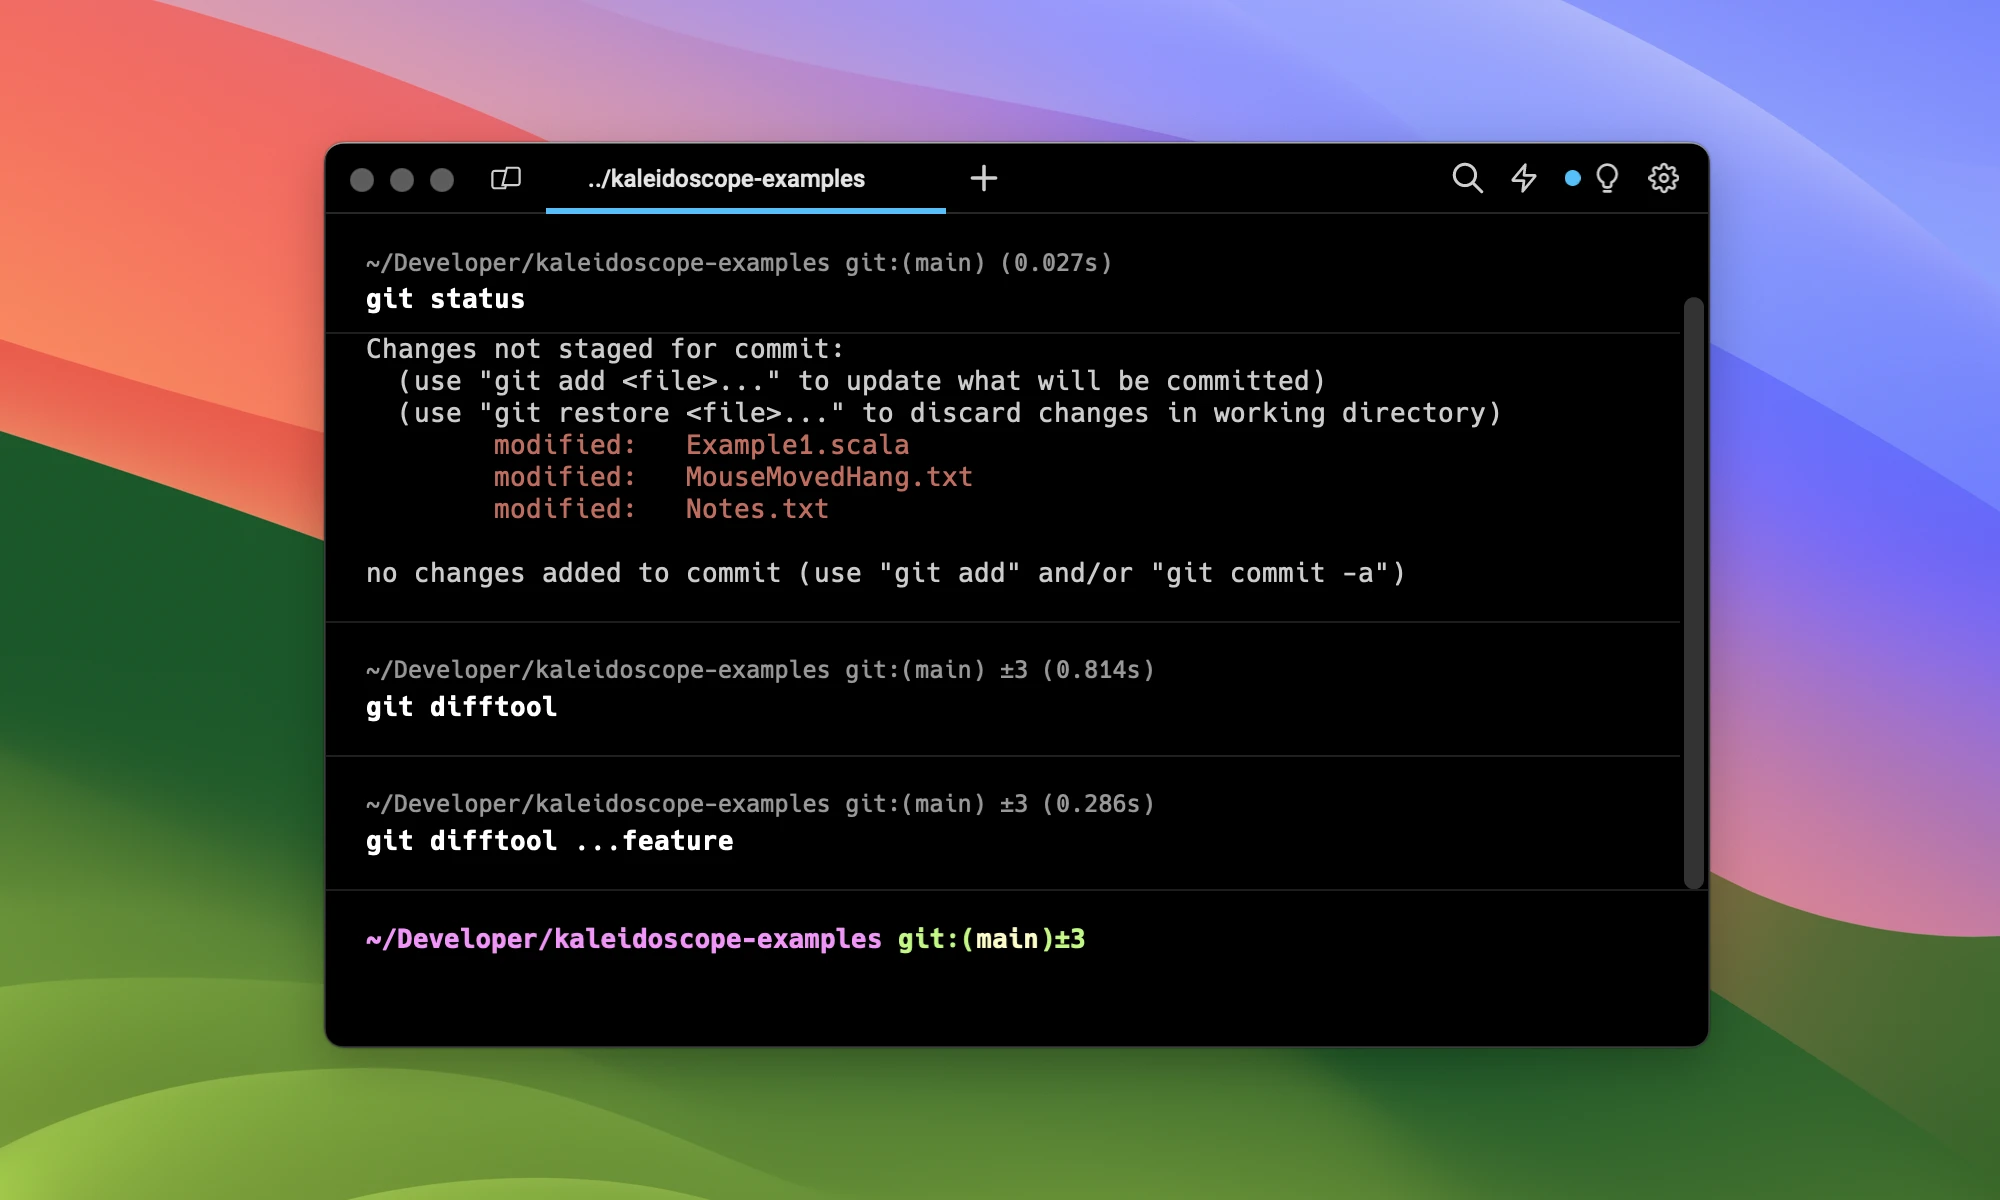Open tips via the lightbulb icon
This screenshot has height=1200, width=2000.
click(x=1606, y=178)
